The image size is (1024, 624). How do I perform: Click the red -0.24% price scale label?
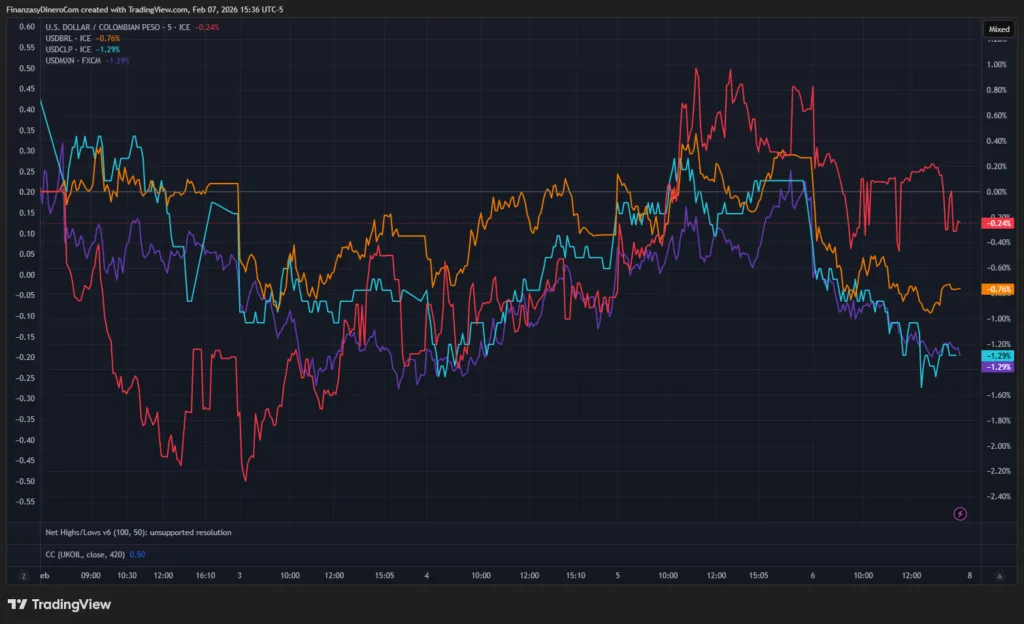999,223
